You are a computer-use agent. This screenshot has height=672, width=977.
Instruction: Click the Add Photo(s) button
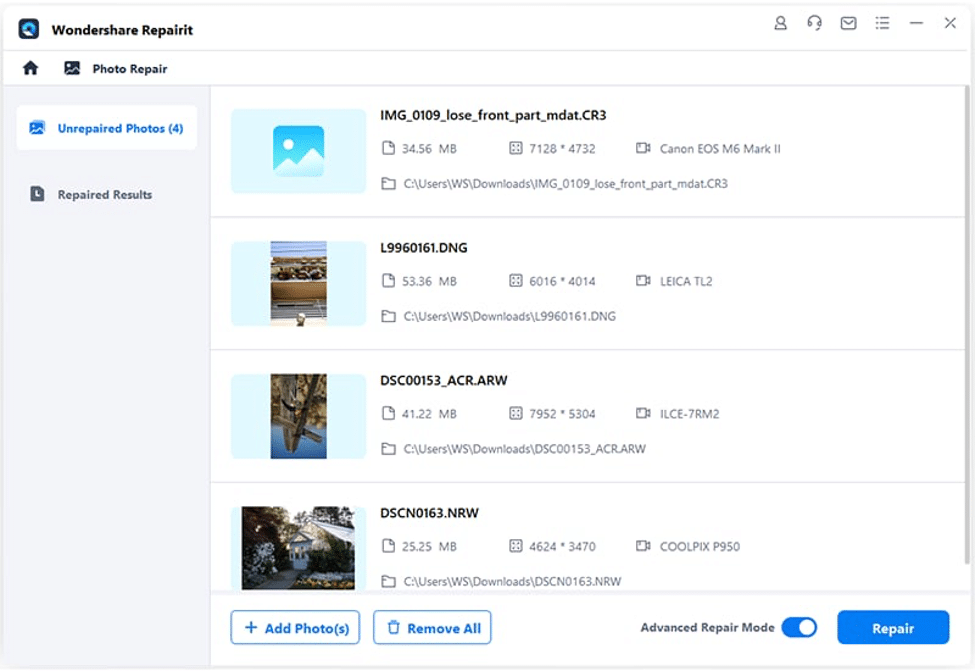coord(296,628)
